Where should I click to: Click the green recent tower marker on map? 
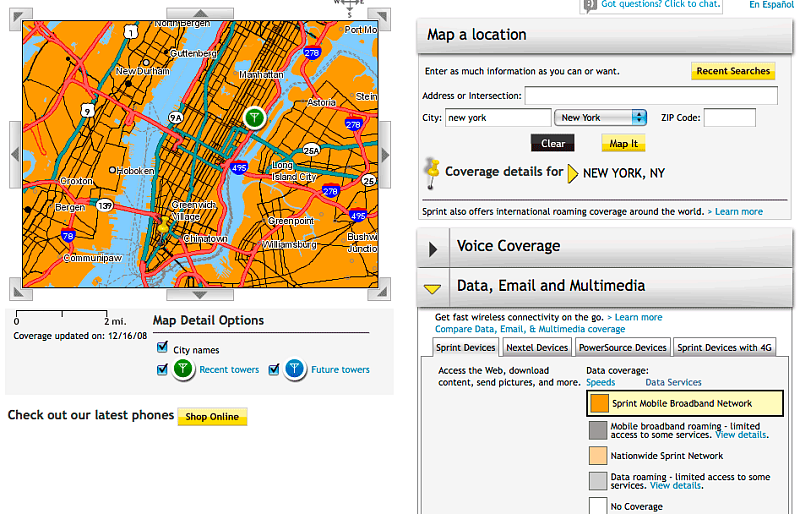[254, 117]
